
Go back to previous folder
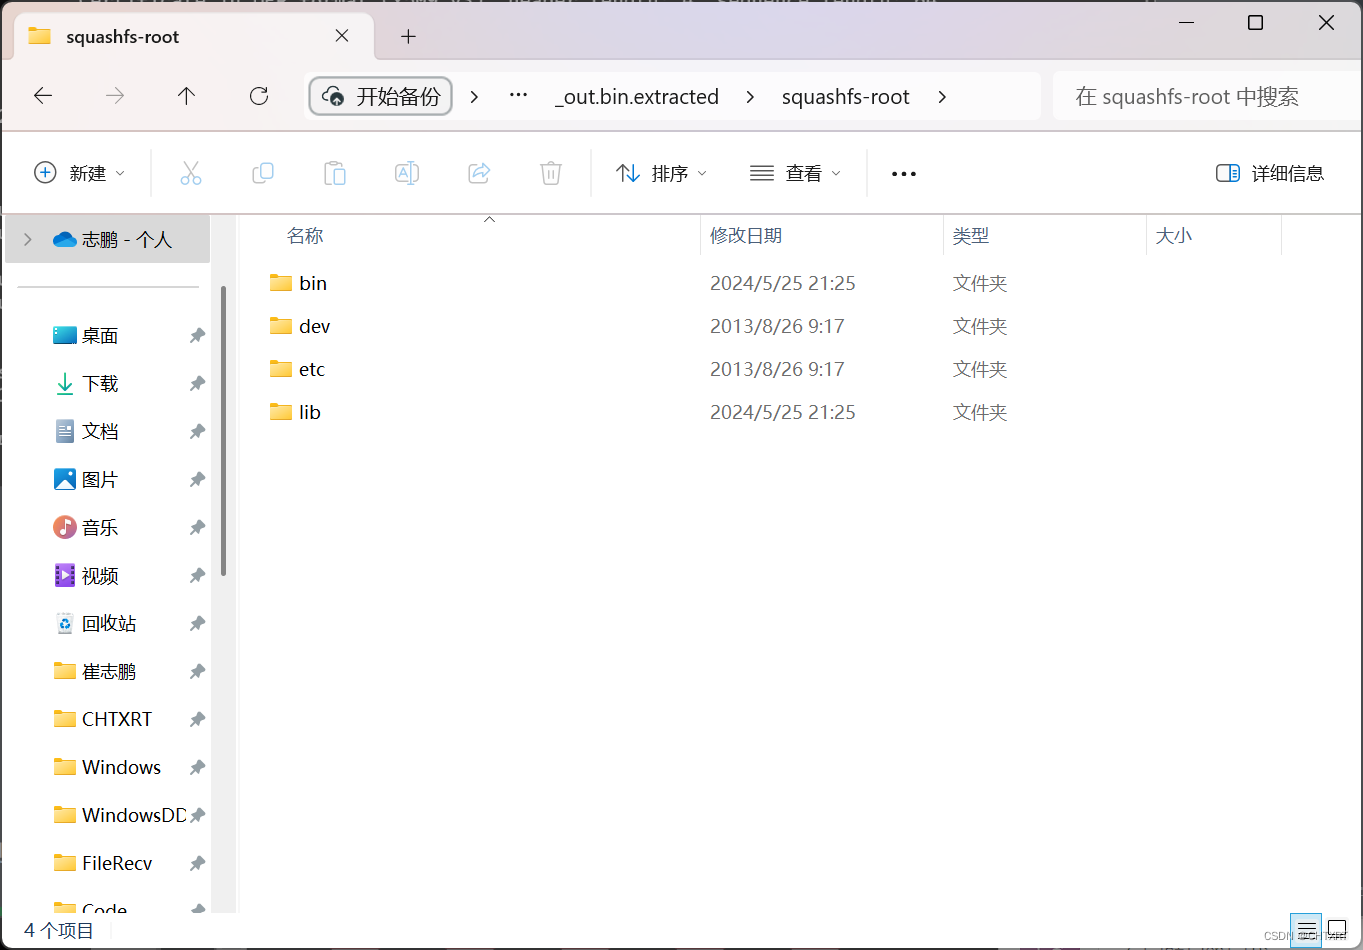click(x=43, y=96)
